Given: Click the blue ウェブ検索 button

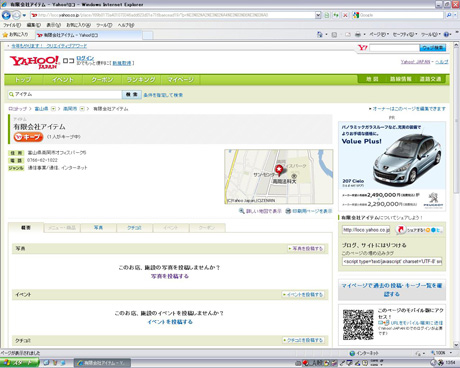Looking at the screenshot, I should [x=432, y=48].
